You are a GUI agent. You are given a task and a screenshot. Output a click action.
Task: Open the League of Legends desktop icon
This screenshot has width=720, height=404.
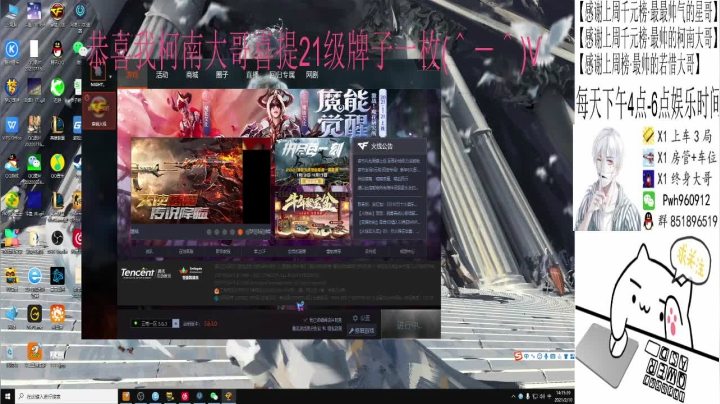coord(57,125)
